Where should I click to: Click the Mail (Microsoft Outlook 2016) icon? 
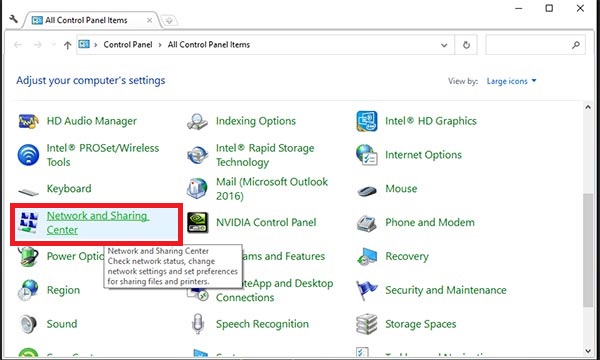pos(197,189)
